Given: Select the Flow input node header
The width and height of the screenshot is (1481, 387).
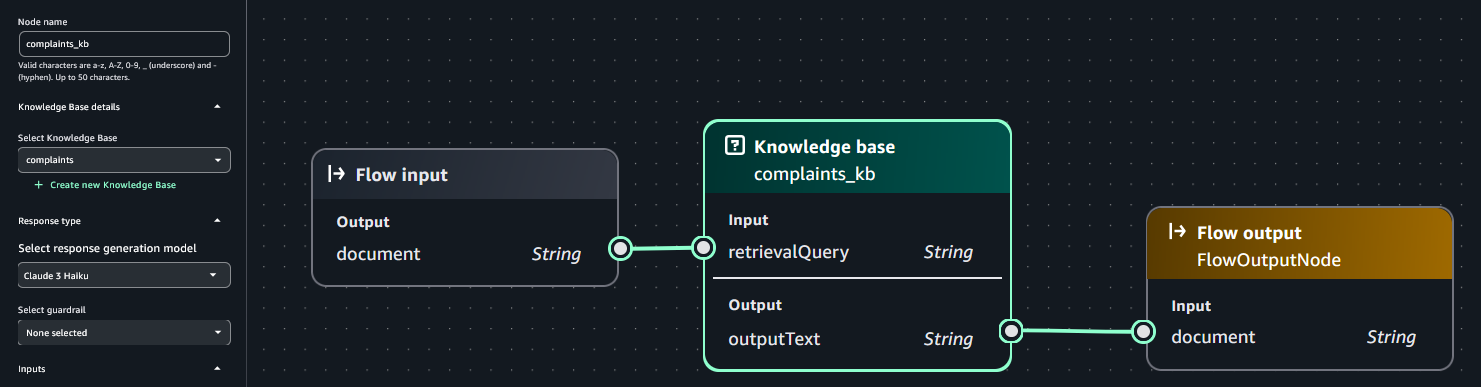Looking at the screenshot, I should (x=464, y=174).
